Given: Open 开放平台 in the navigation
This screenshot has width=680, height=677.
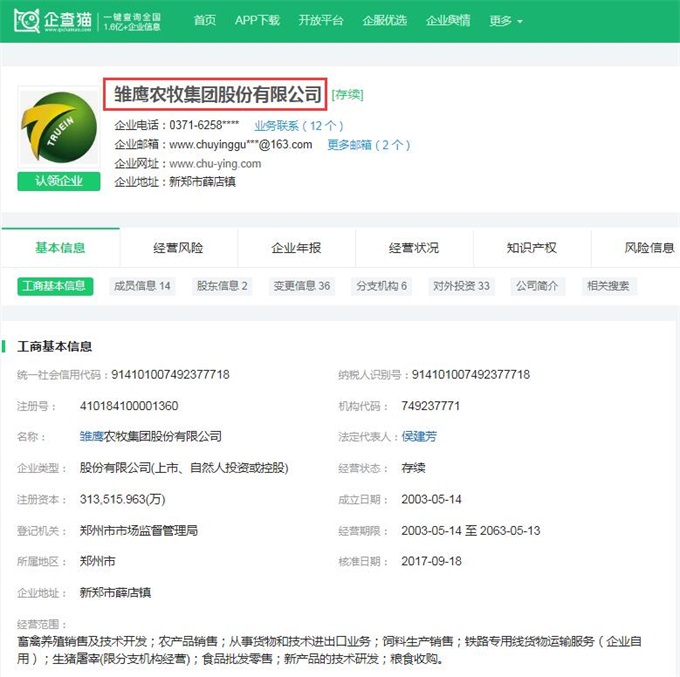Looking at the screenshot, I should click(x=321, y=20).
